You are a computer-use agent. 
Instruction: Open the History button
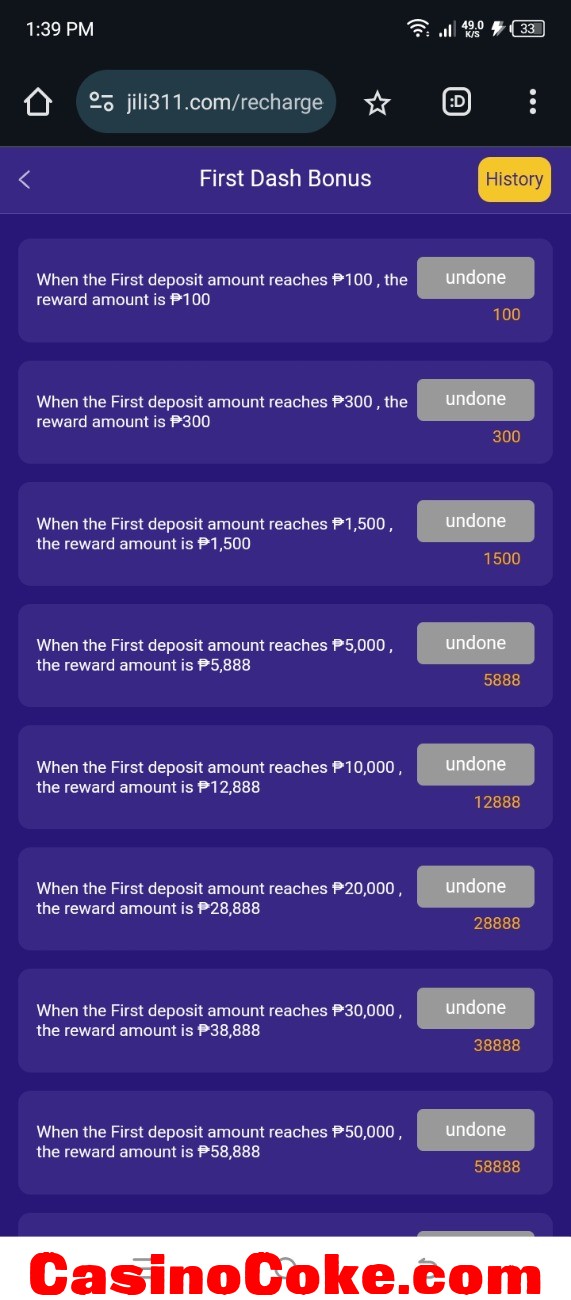(514, 180)
